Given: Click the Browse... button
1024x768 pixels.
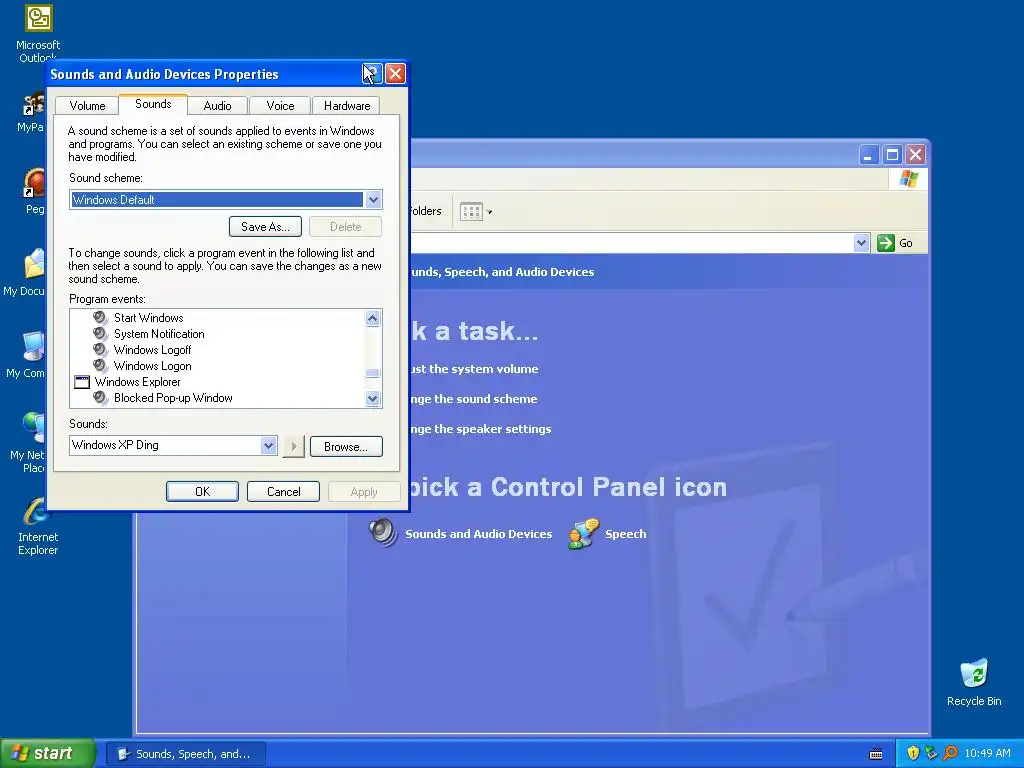Looking at the screenshot, I should click(x=346, y=447).
